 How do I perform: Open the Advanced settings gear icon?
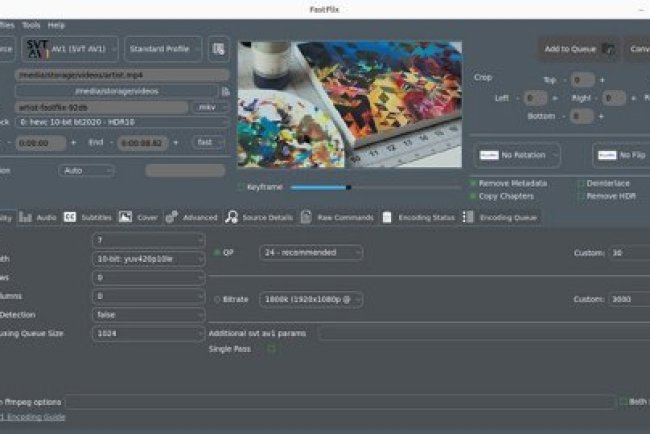point(172,217)
